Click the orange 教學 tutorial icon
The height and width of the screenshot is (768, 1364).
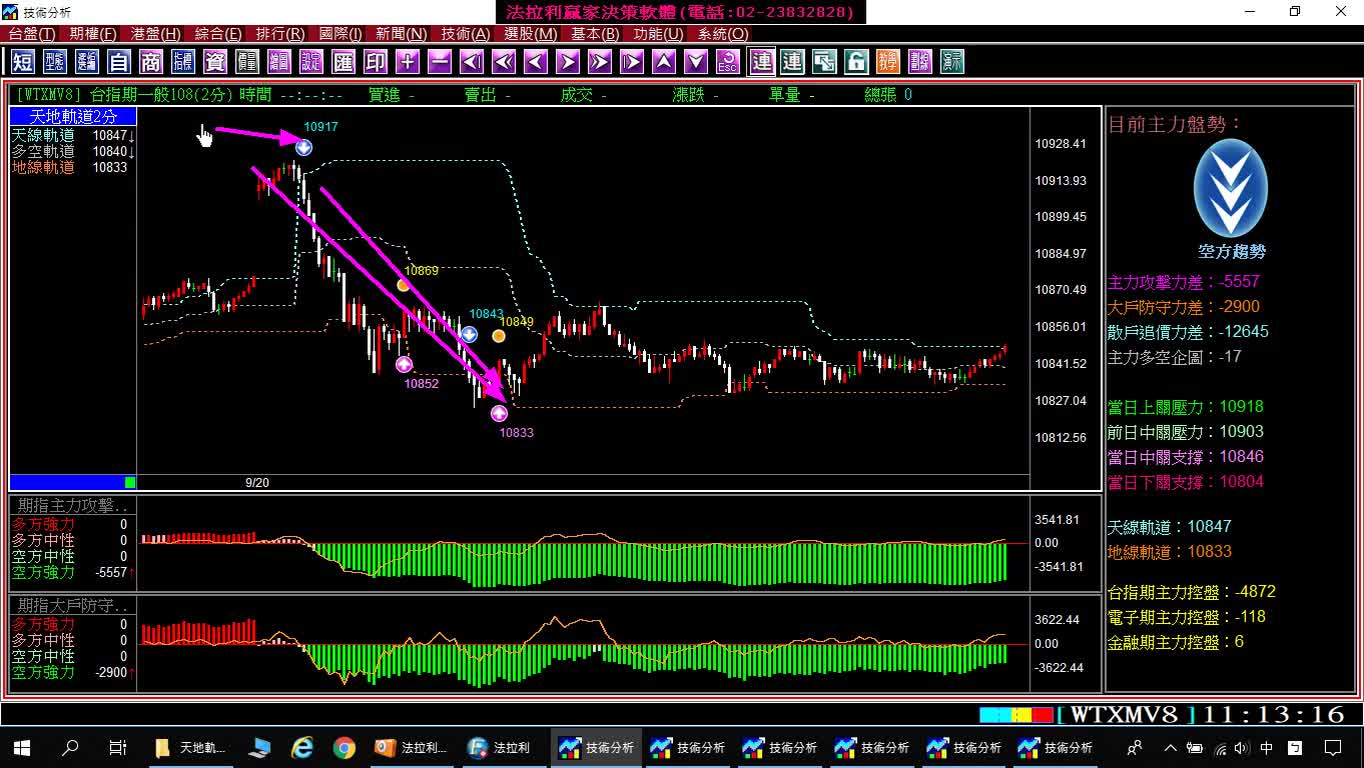pos(888,62)
